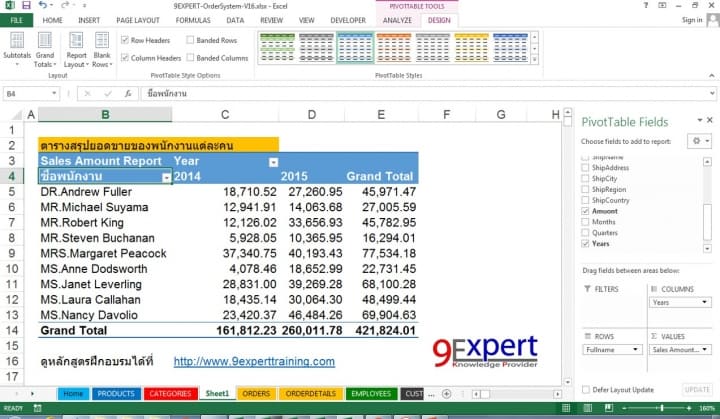Viewport: 720px width, 419px height.
Task: Switch to the ANALYZE ribbon tab
Action: click(x=397, y=20)
